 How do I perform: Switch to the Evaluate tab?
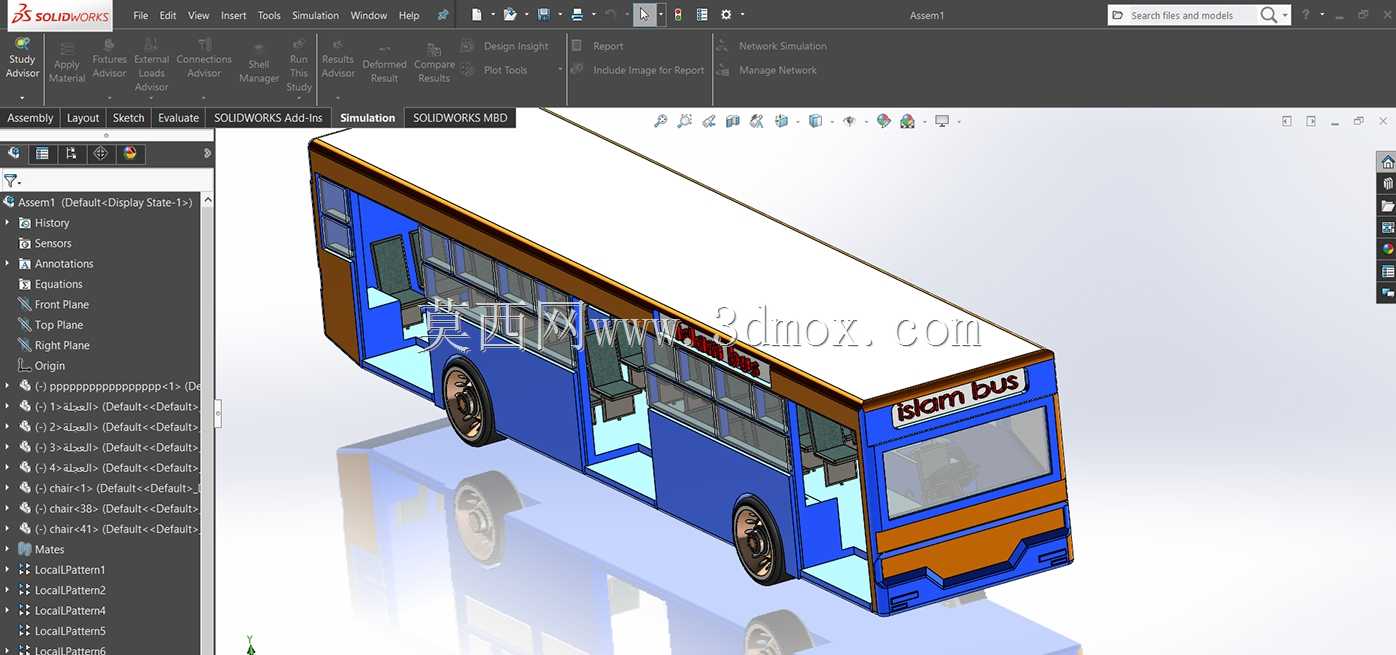[x=178, y=118]
